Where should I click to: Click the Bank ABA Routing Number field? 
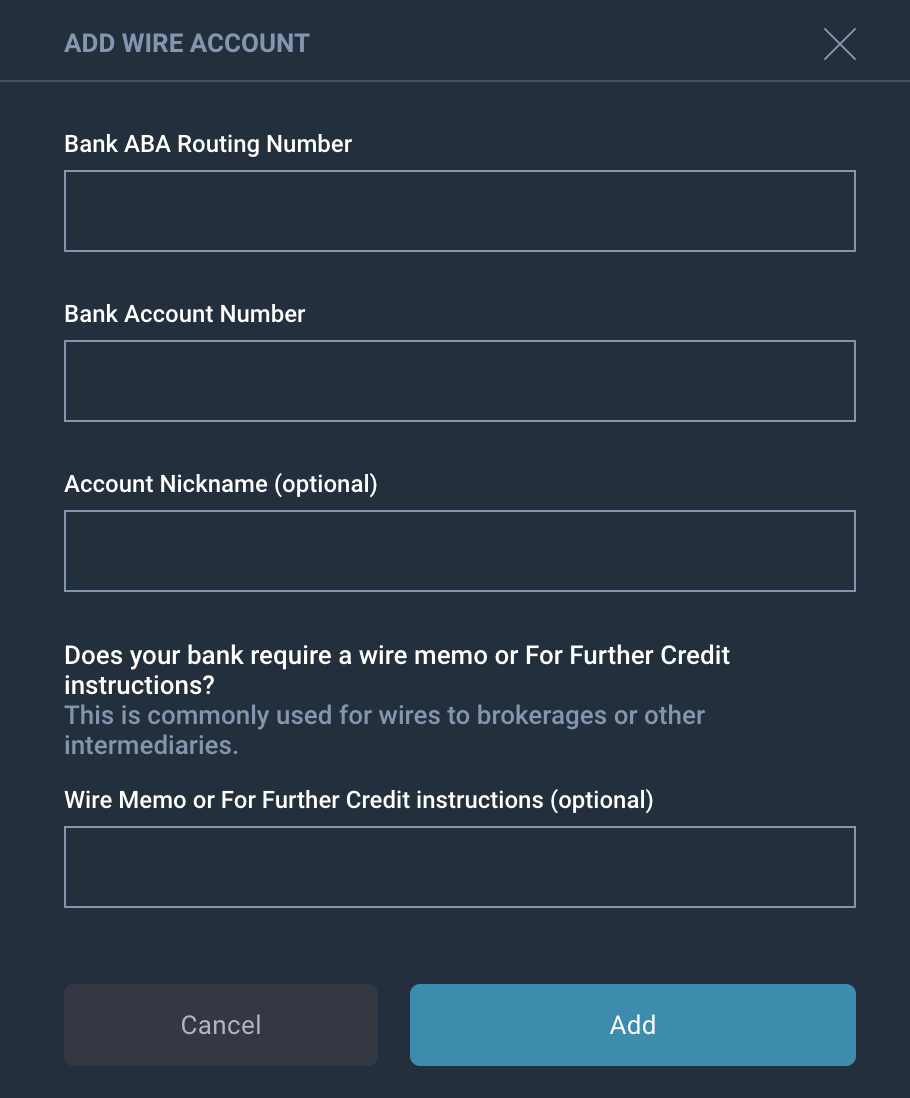coord(460,211)
